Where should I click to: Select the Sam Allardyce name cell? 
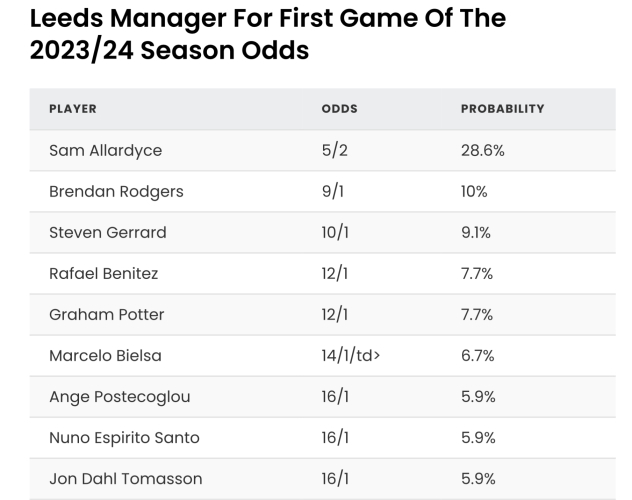coord(105,150)
